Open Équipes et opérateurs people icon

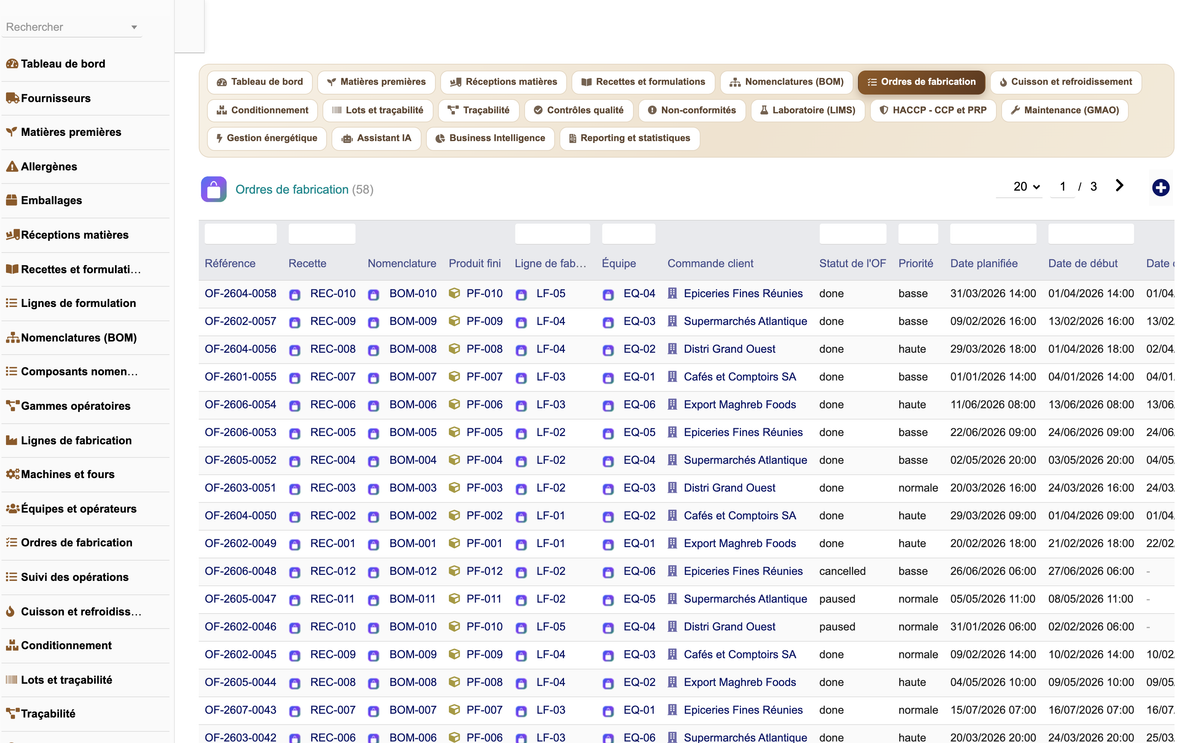[12, 508]
